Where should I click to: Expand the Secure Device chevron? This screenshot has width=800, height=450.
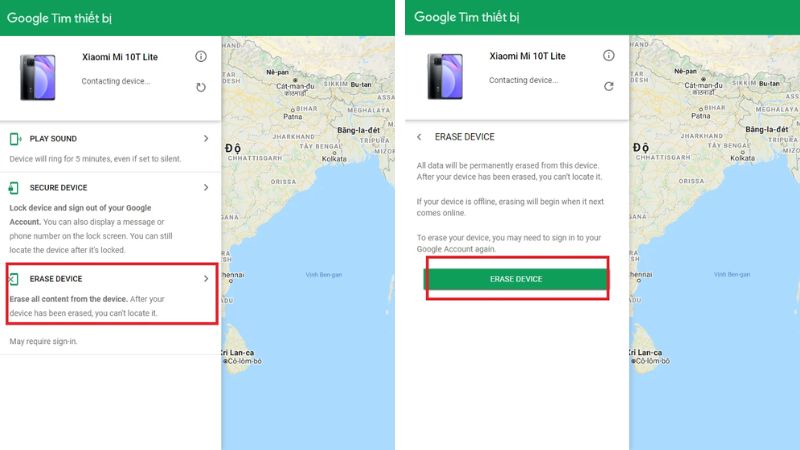206,187
